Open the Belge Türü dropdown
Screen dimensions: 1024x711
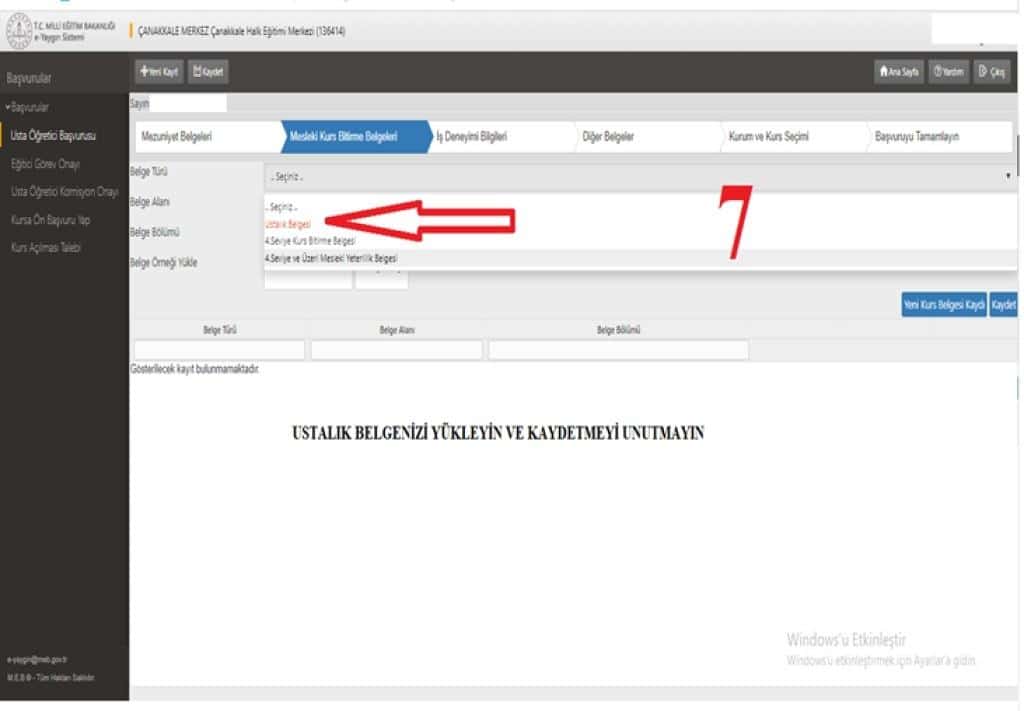point(638,175)
